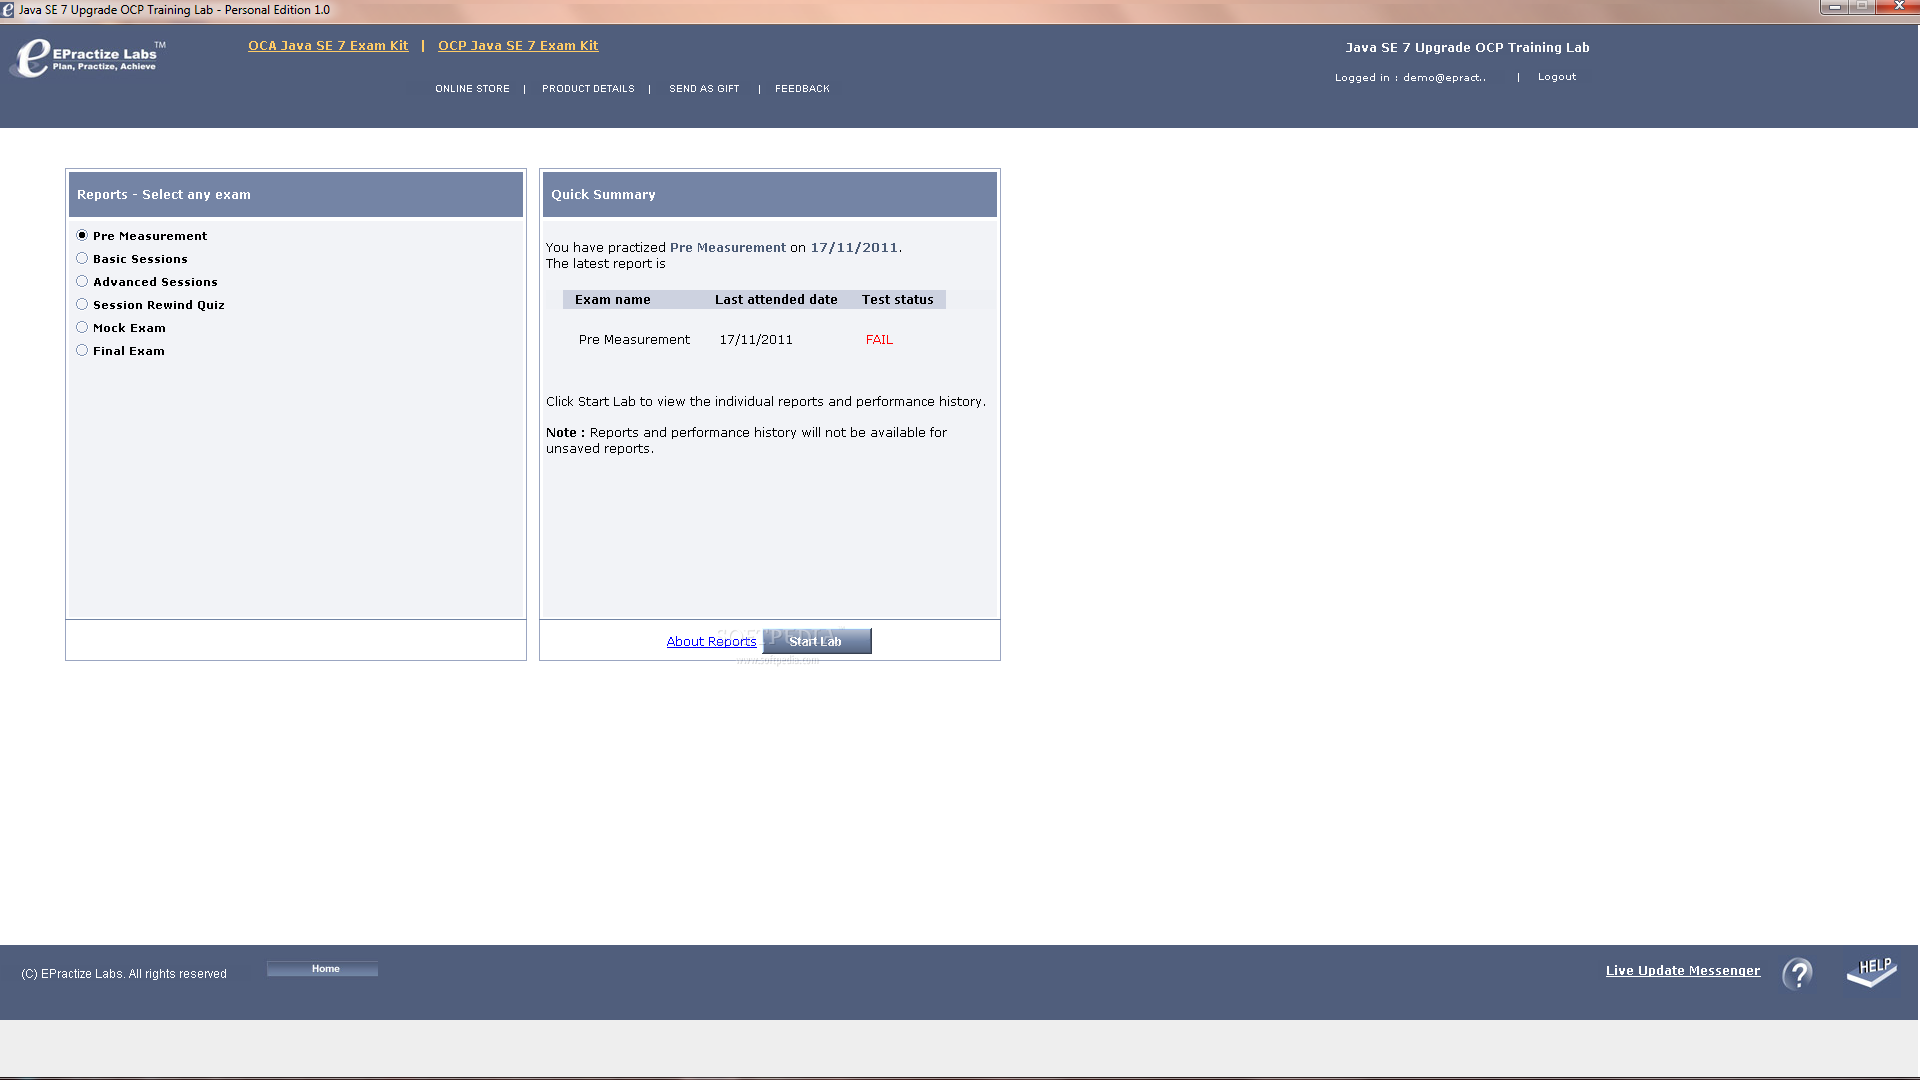Select the Final Exam radio button
This screenshot has width=1920, height=1080.
[82, 350]
